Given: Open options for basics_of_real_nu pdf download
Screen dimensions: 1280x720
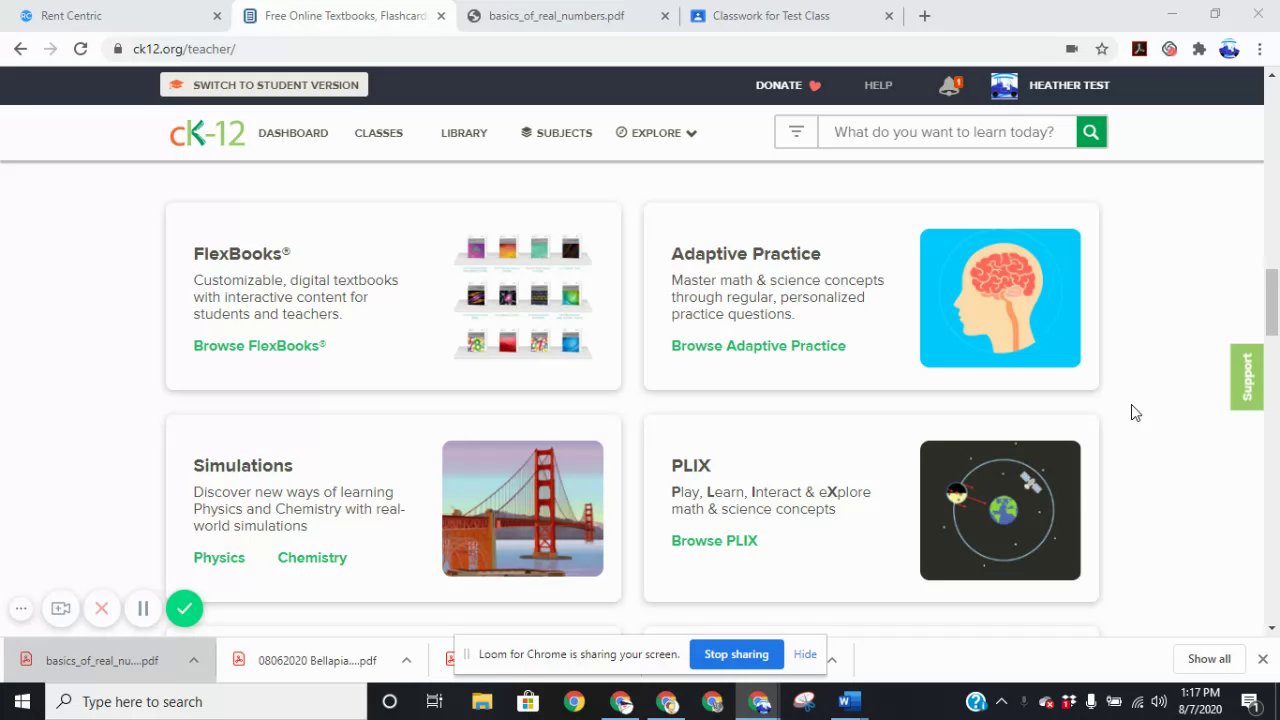Looking at the screenshot, I should pos(194,660).
